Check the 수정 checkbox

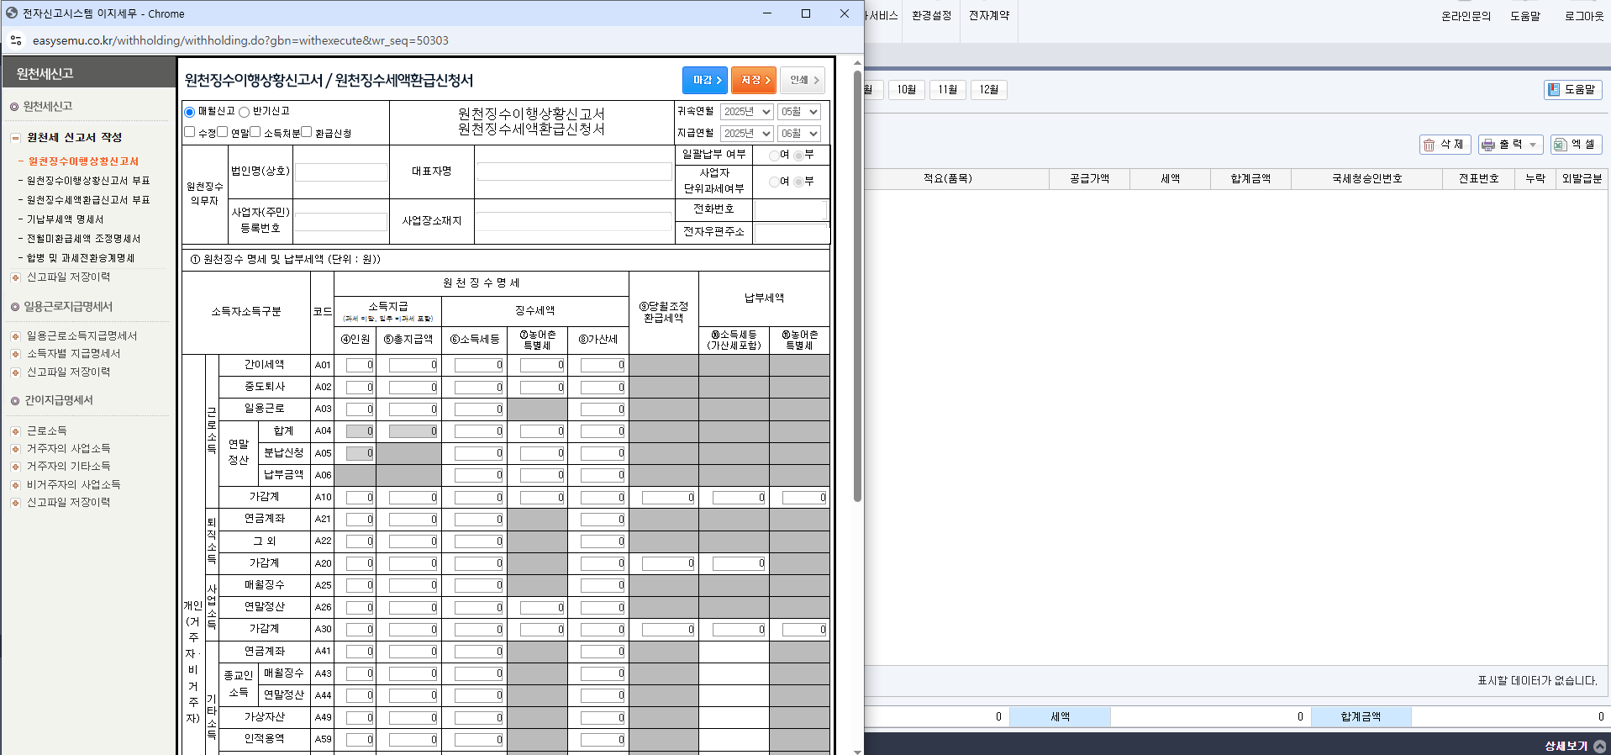click(x=190, y=132)
